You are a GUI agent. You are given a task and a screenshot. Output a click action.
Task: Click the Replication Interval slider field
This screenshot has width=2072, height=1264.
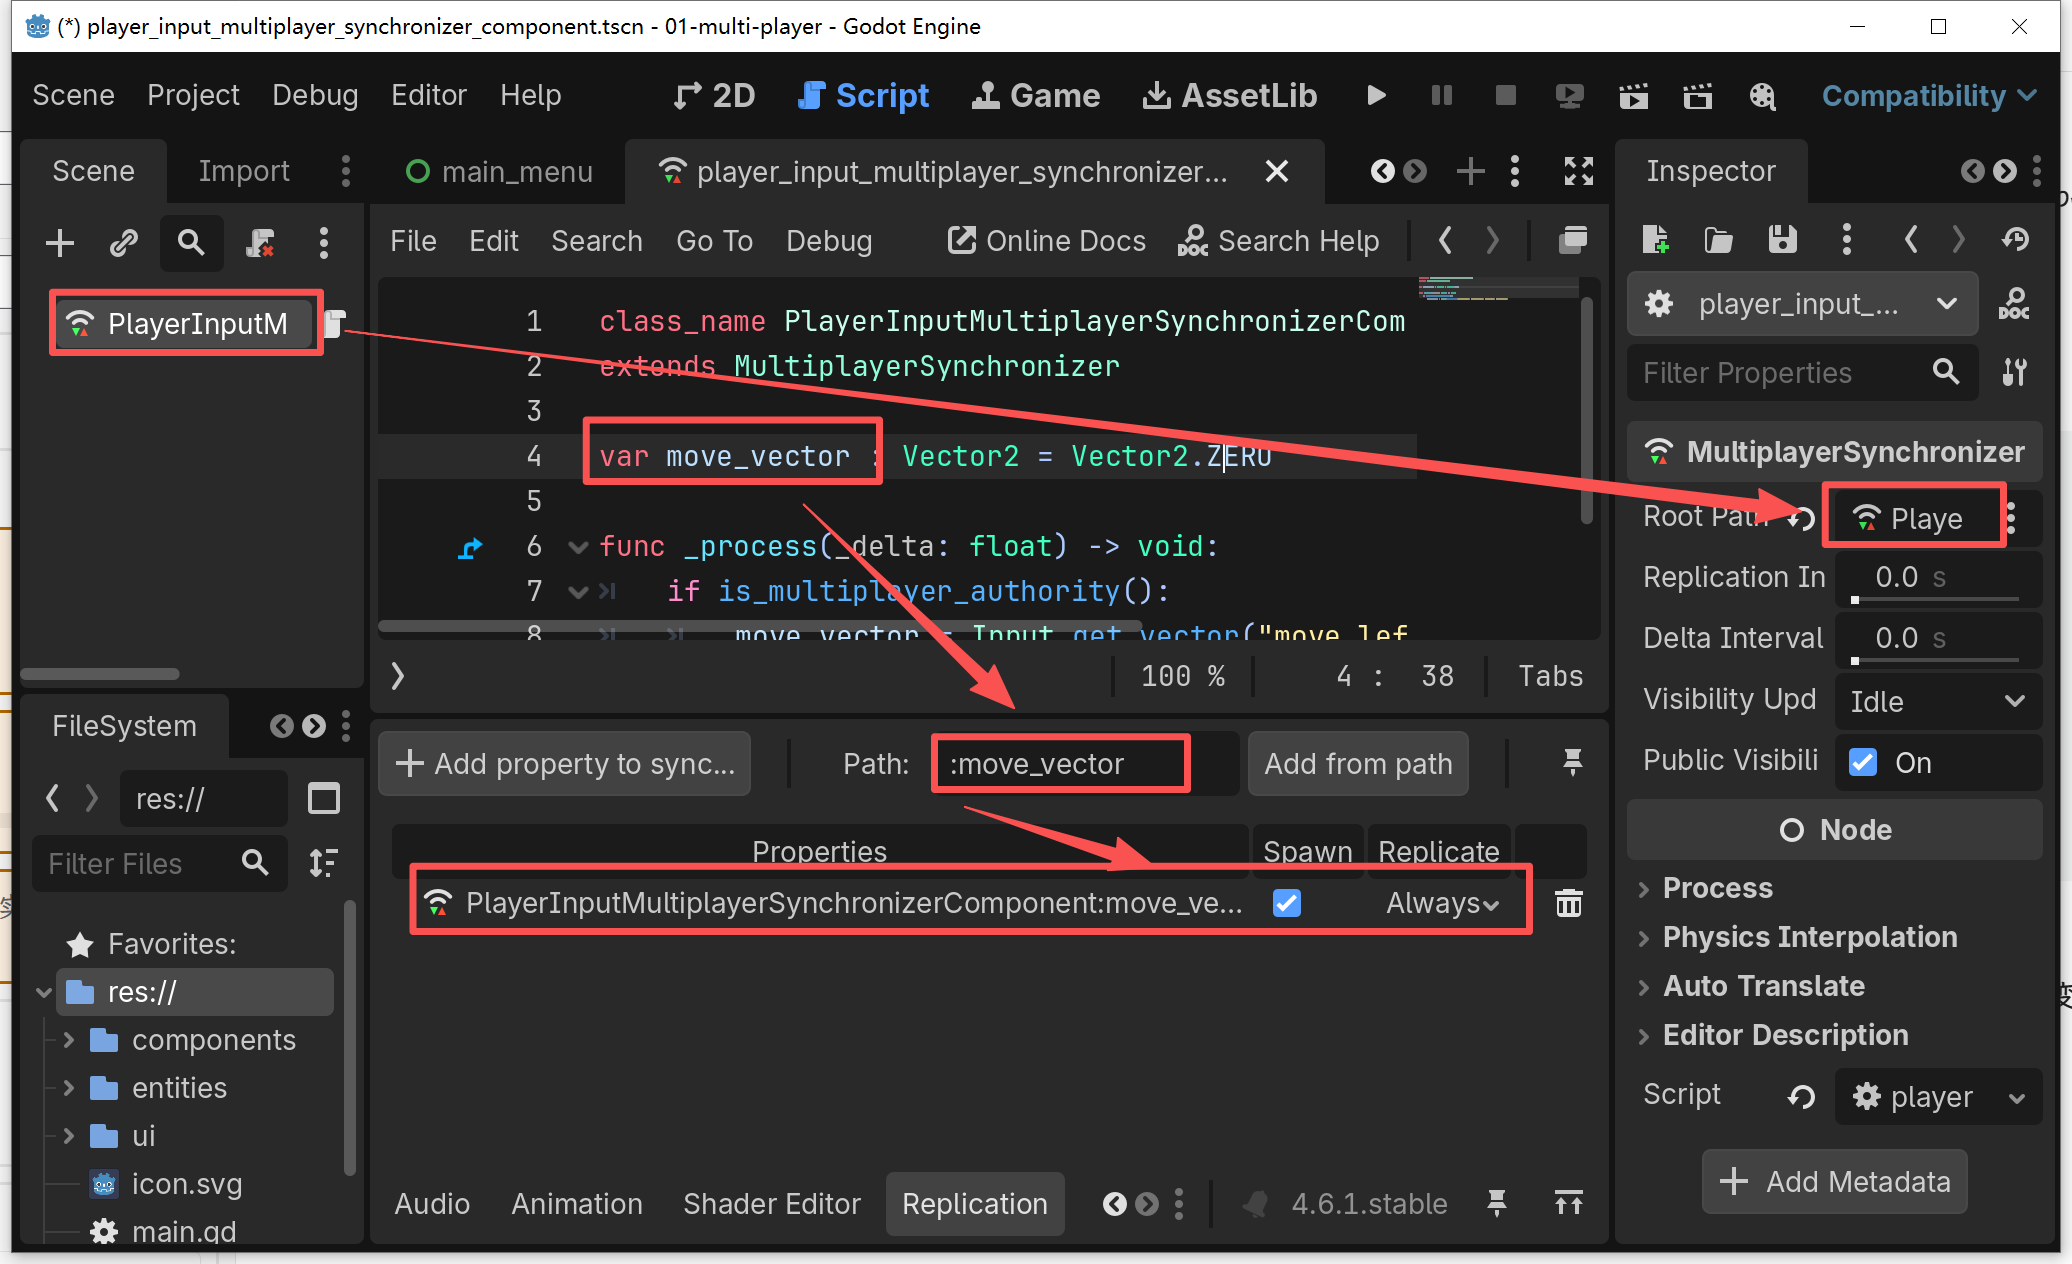[1936, 577]
